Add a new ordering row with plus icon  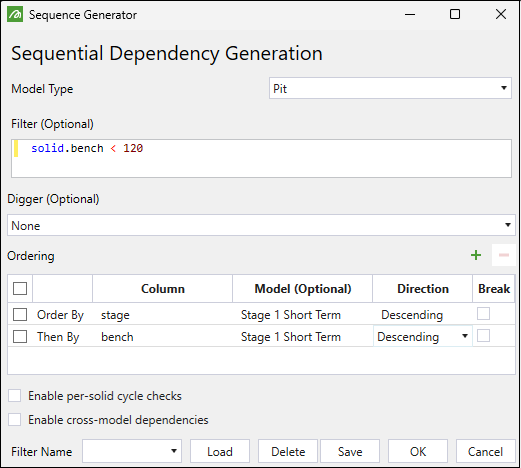click(x=476, y=255)
